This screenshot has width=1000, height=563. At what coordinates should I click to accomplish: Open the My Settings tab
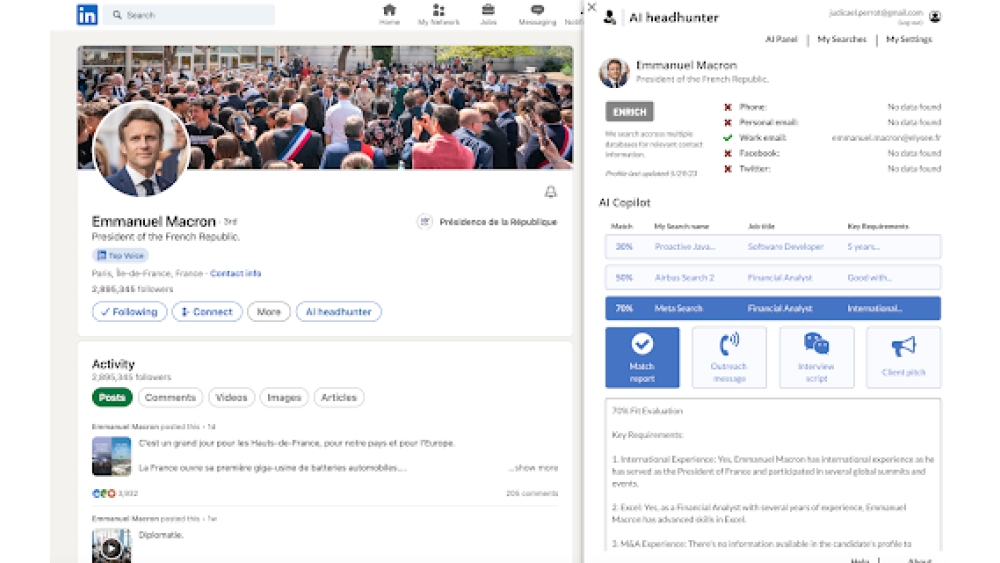pyautogui.click(x=909, y=40)
